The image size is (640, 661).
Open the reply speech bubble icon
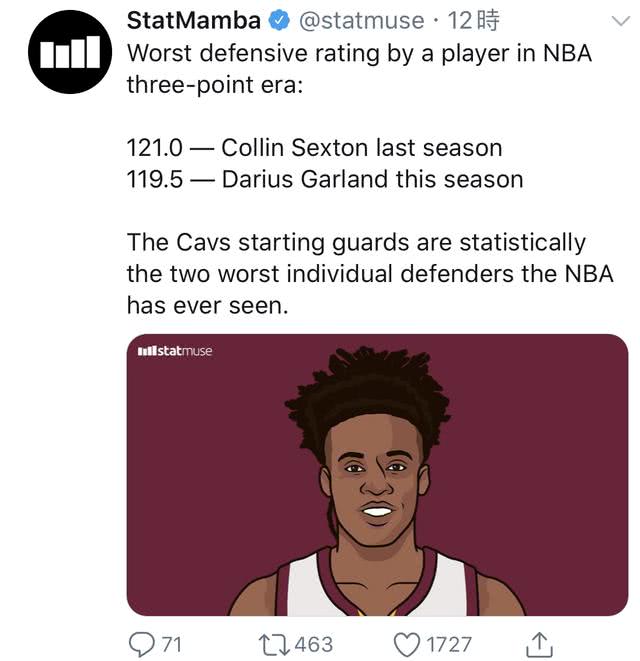(x=142, y=644)
